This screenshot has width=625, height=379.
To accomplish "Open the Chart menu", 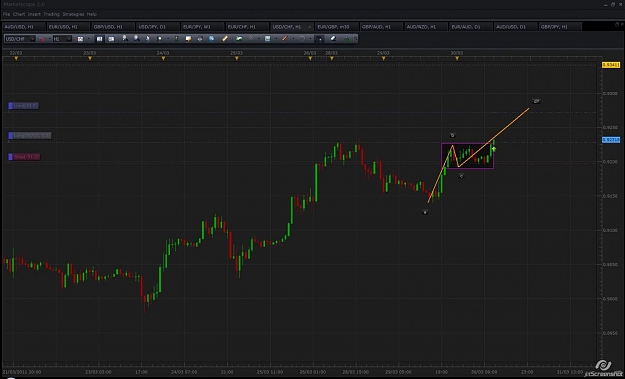I will click(19, 14).
